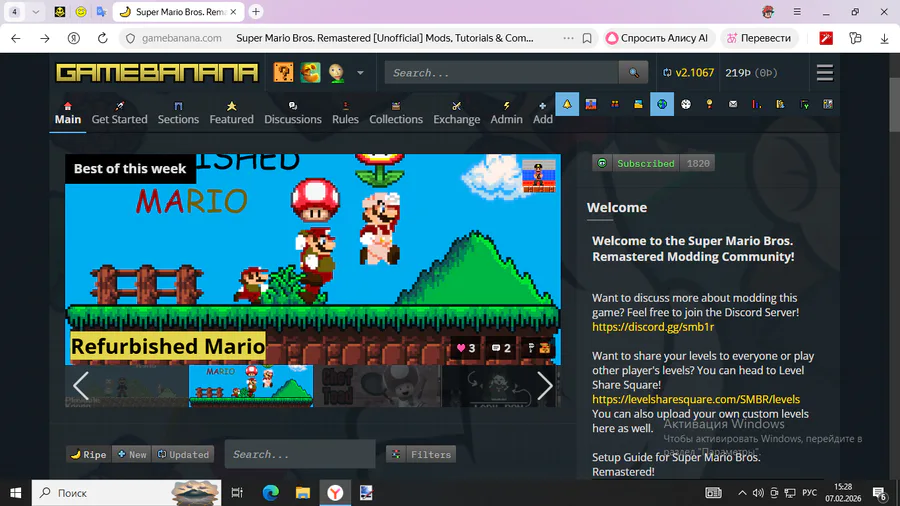Screen dimensions: 900x506
Task: Expand the Filters button
Action: [x=421, y=454]
